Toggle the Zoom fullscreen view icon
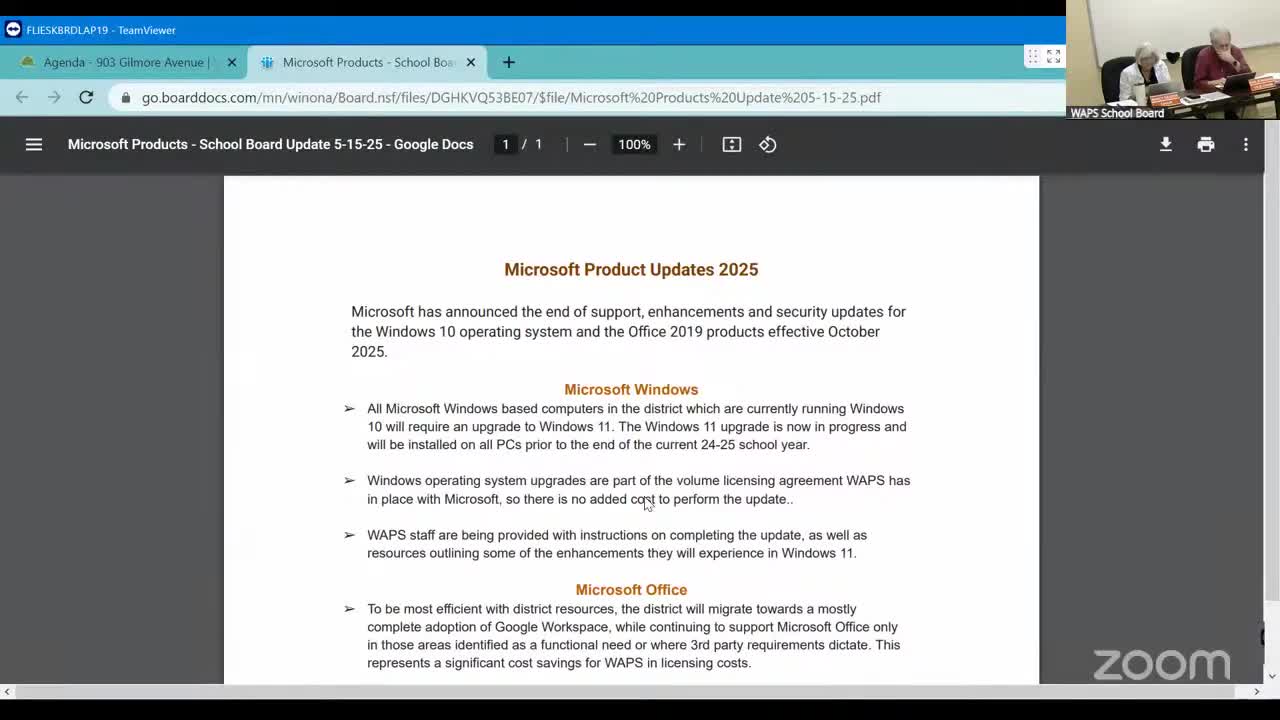1280x720 pixels. click(1053, 57)
